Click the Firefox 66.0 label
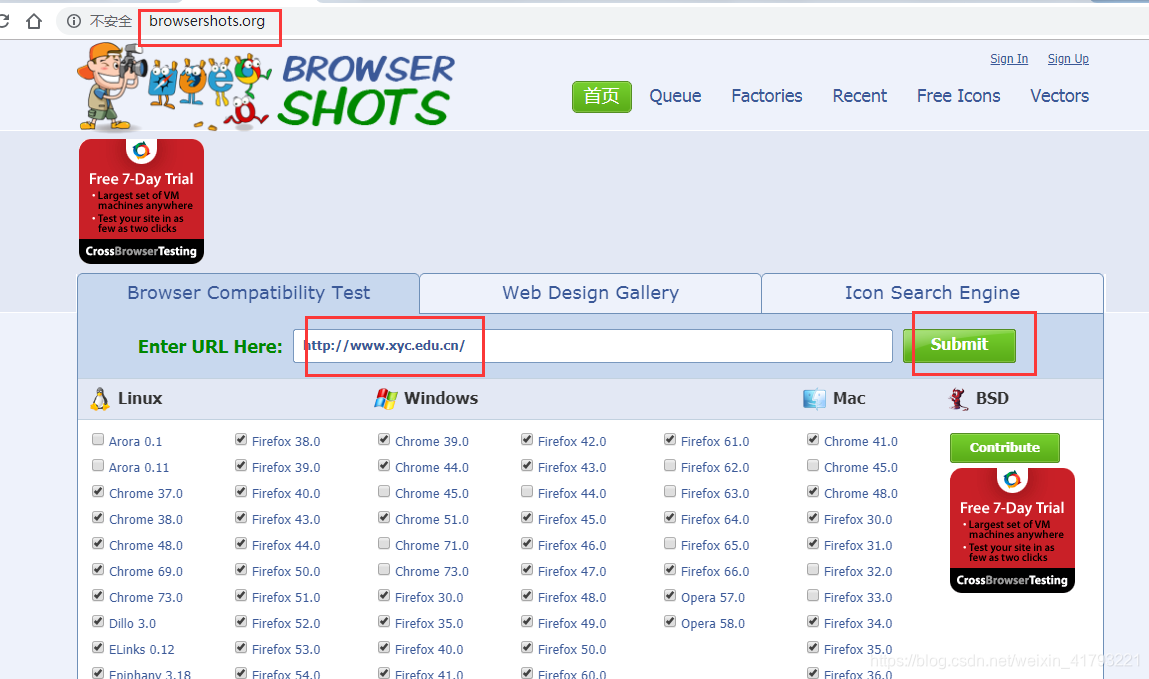Image resolution: width=1149 pixels, height=679 pixels. (715, 571)
